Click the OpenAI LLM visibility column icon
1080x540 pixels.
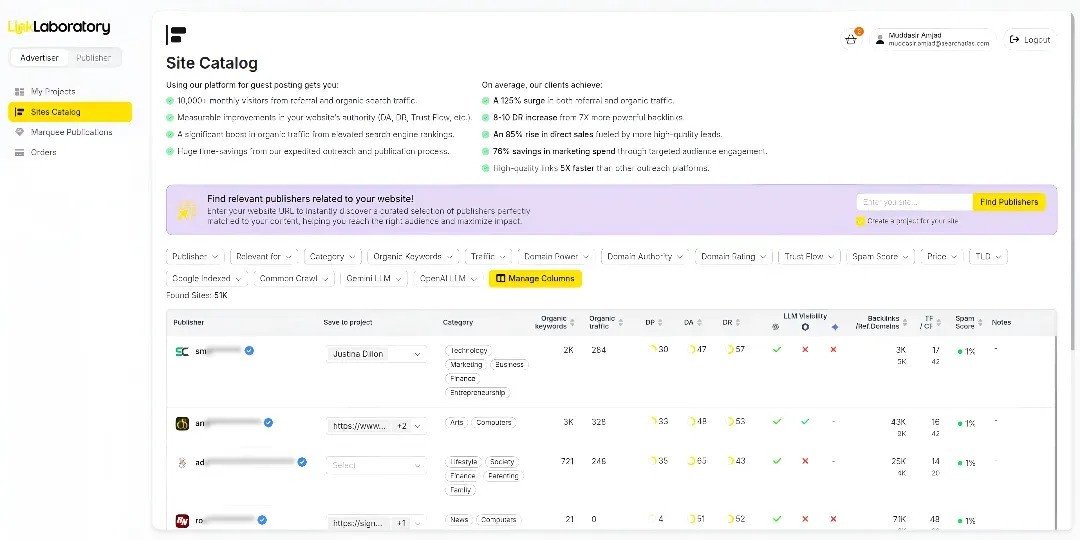[x=805, y=328]
